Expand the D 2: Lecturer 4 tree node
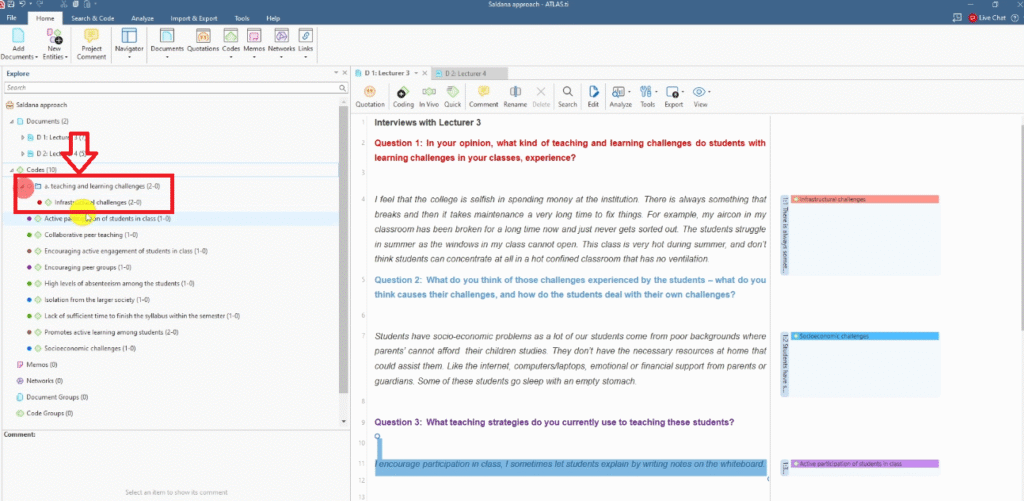1024x501 pixels. [x=23, y=153]
